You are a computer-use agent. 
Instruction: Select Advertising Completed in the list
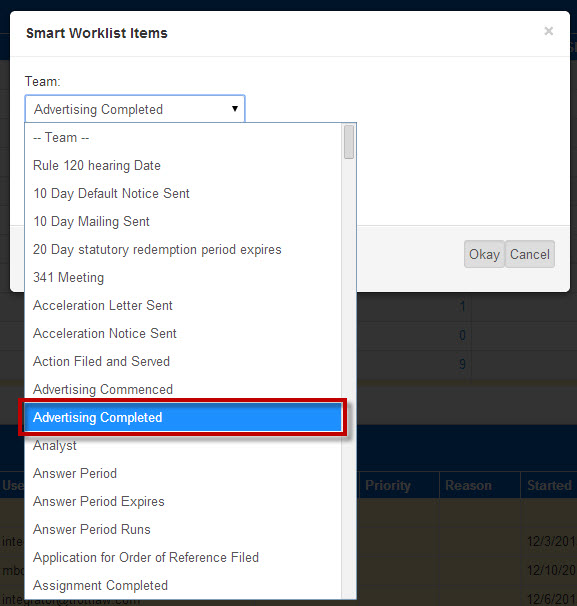183,417
